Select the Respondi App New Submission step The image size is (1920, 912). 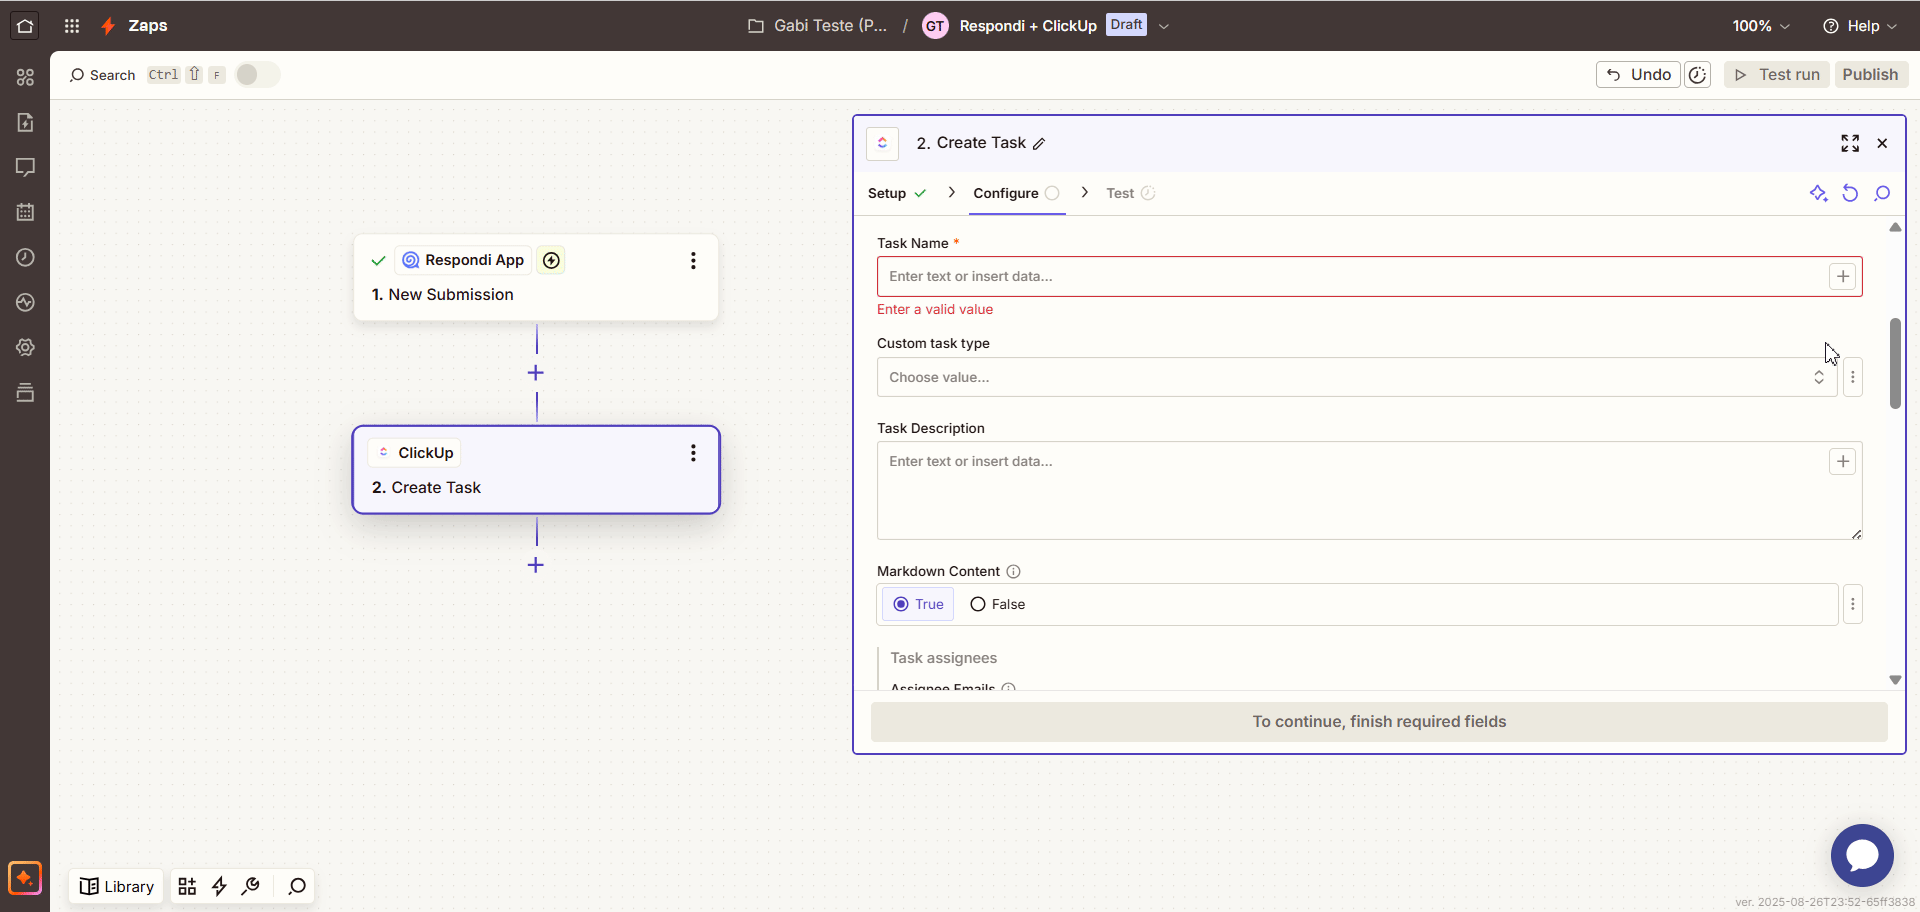(536, 278)
